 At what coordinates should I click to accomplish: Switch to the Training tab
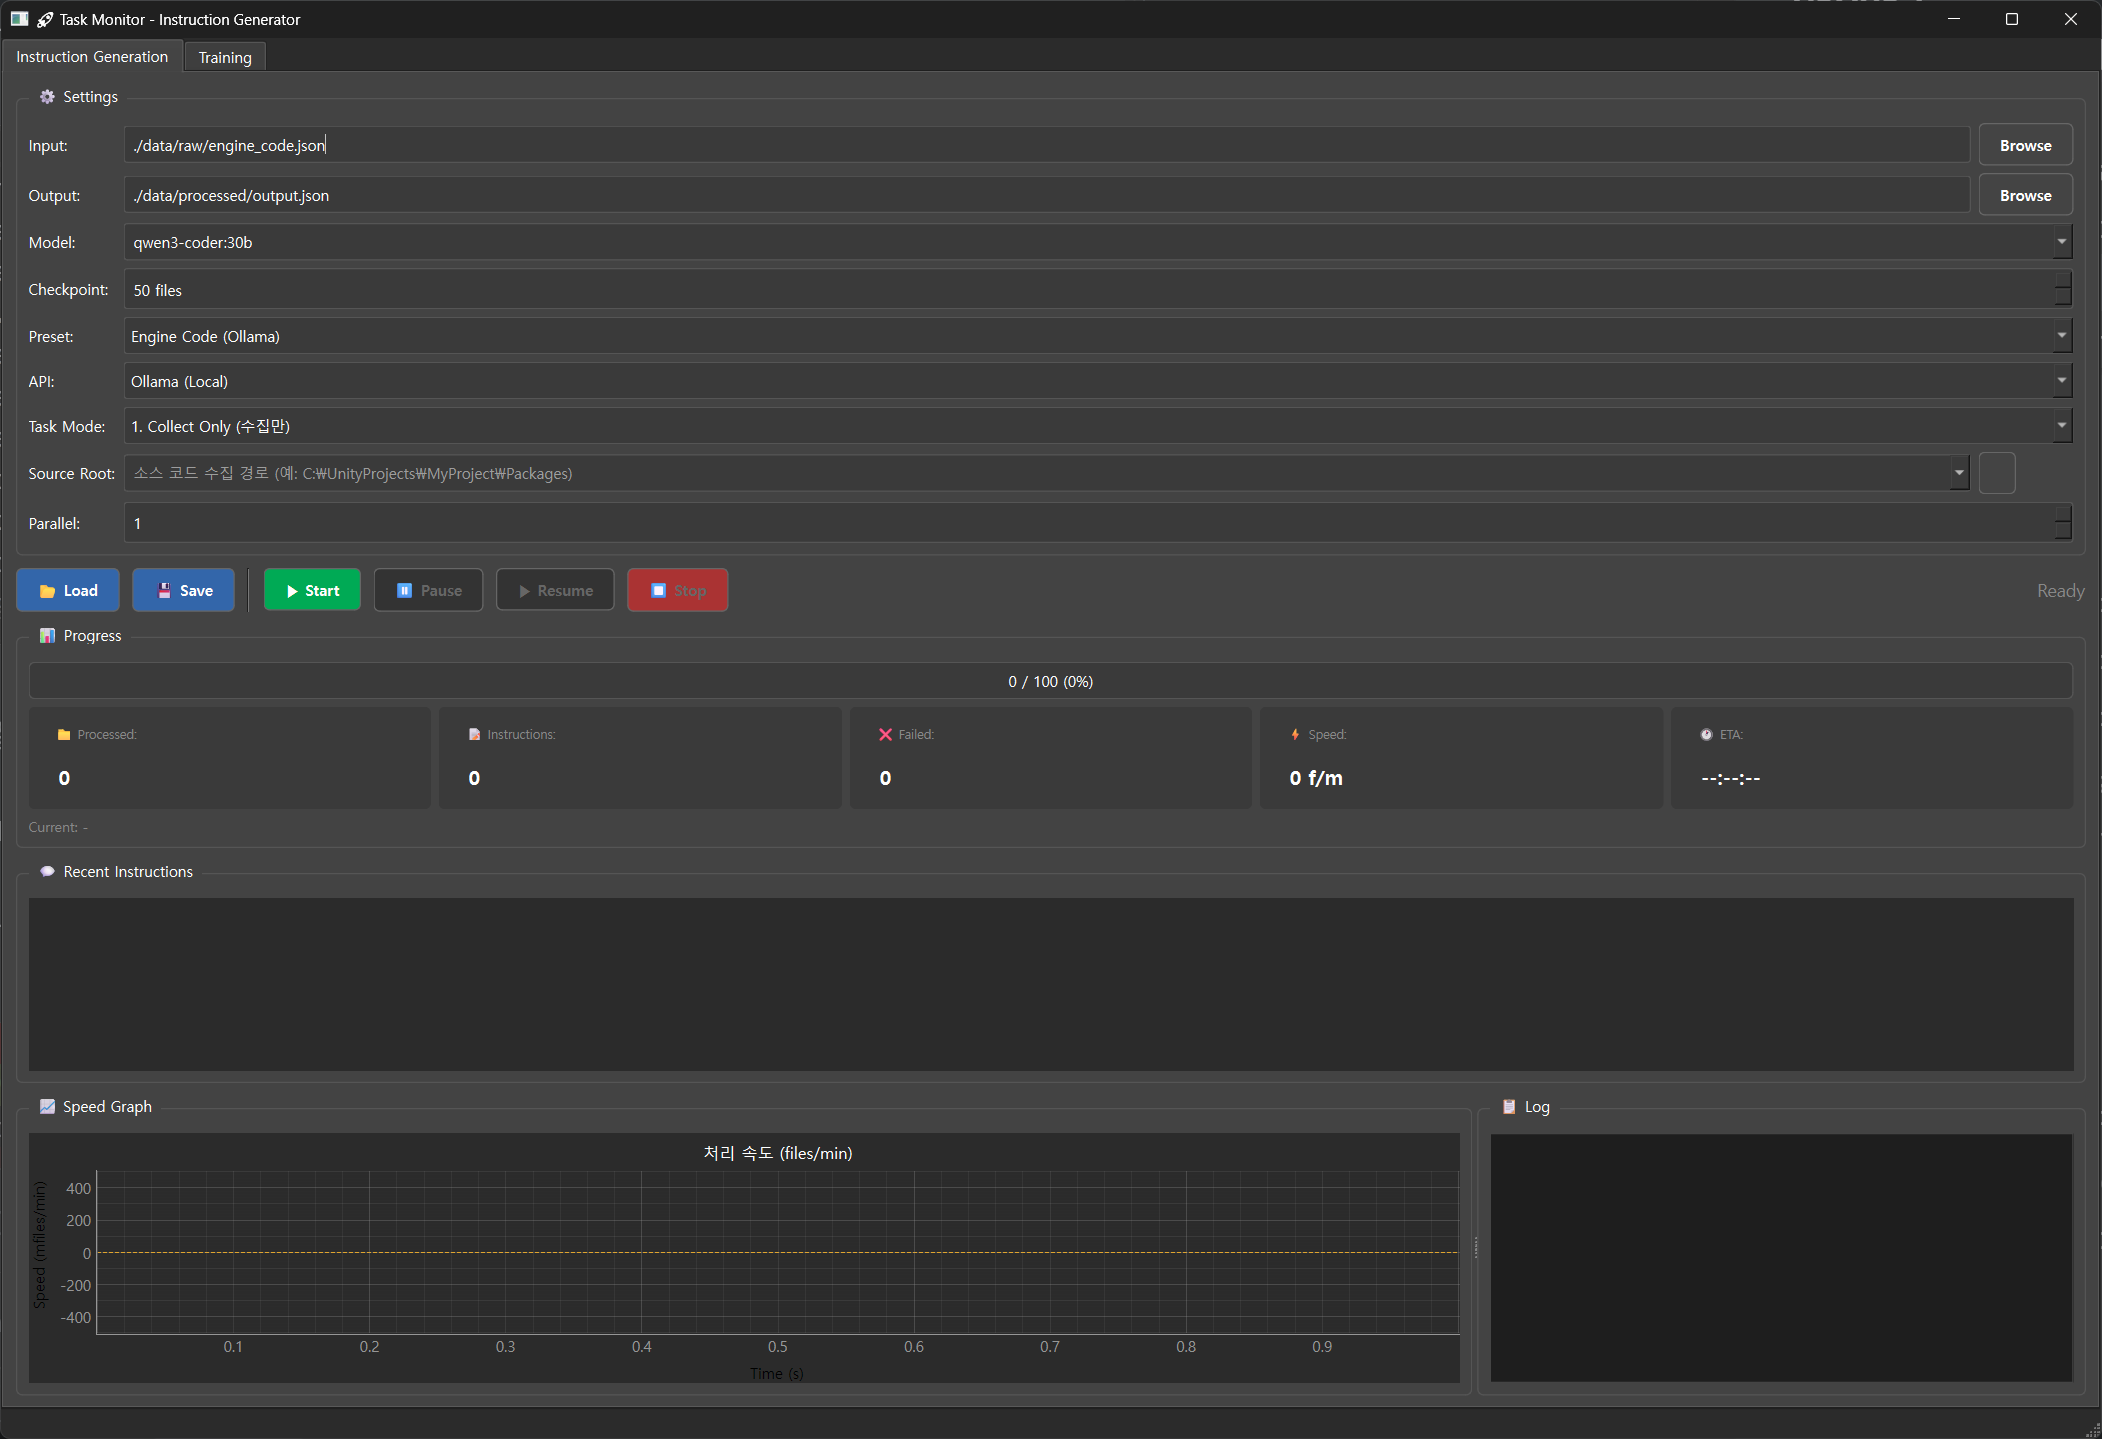(225, 57)
